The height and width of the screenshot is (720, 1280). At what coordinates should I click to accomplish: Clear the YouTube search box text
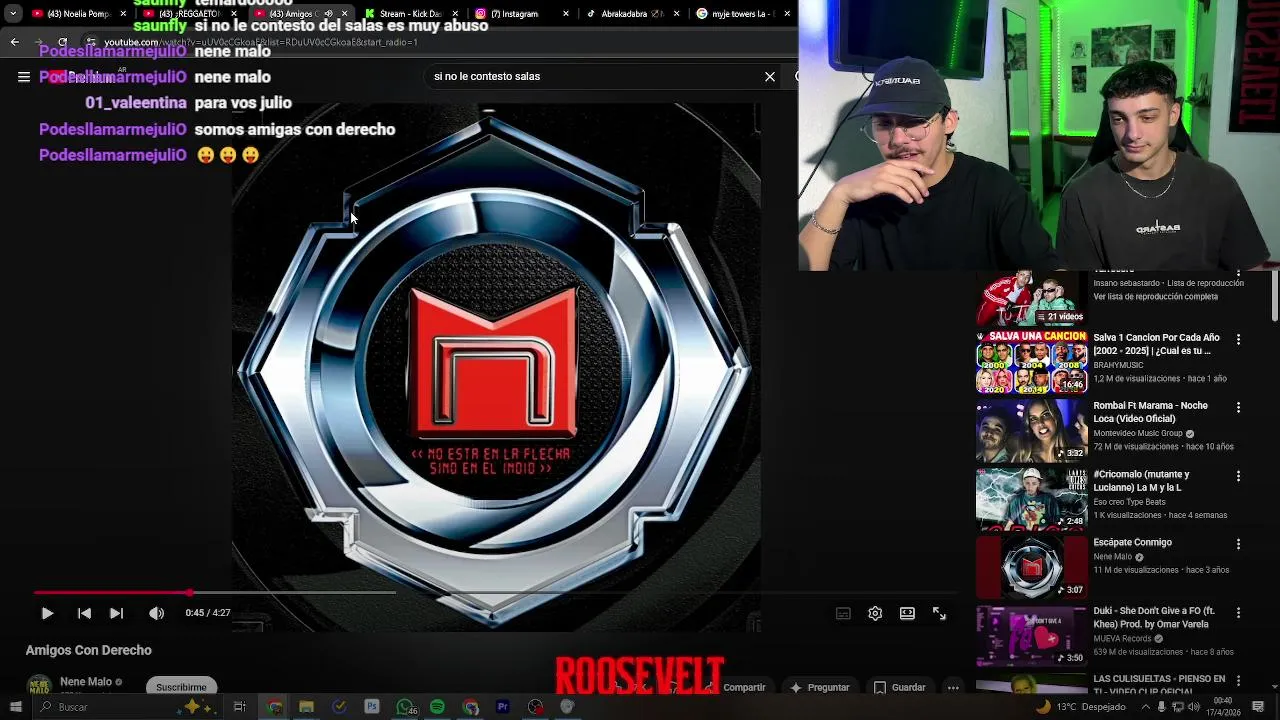click(x=770, y=76)
